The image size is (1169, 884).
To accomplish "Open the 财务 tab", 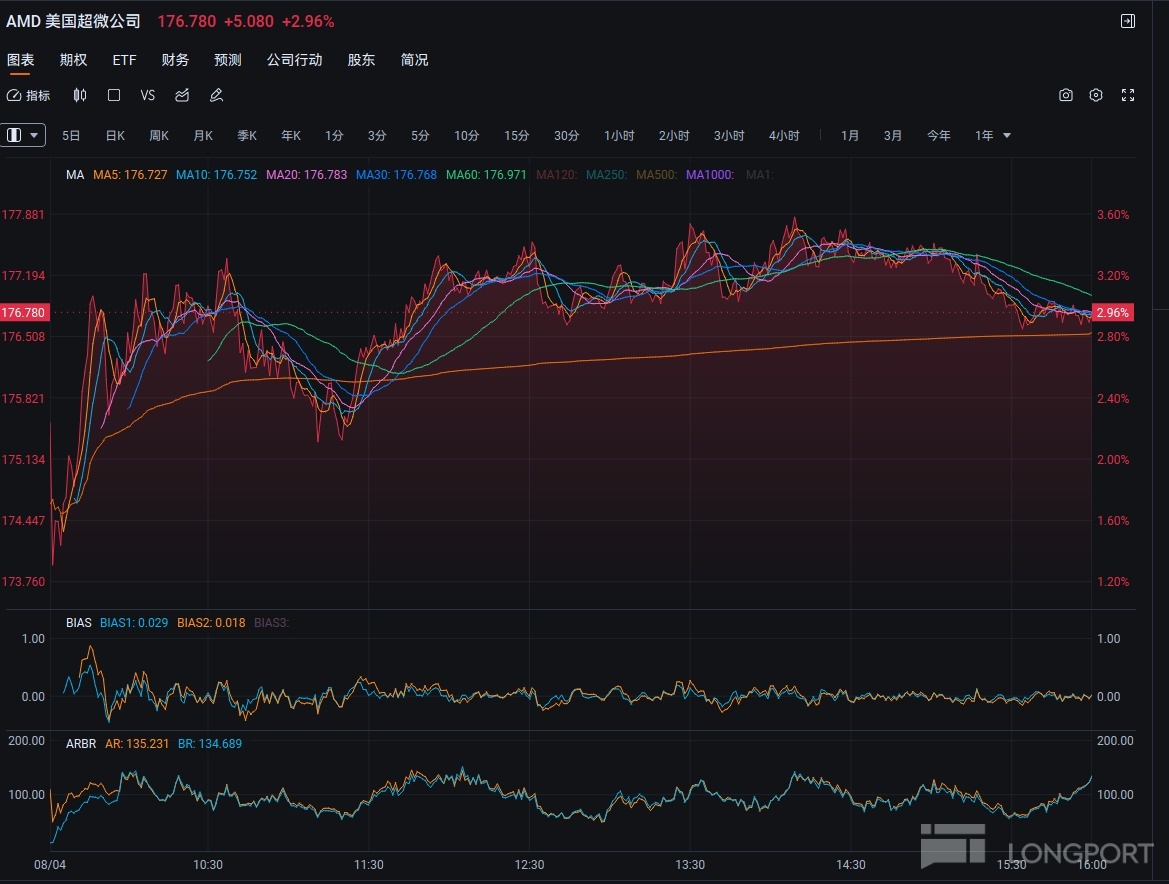I will pos(175,60).
